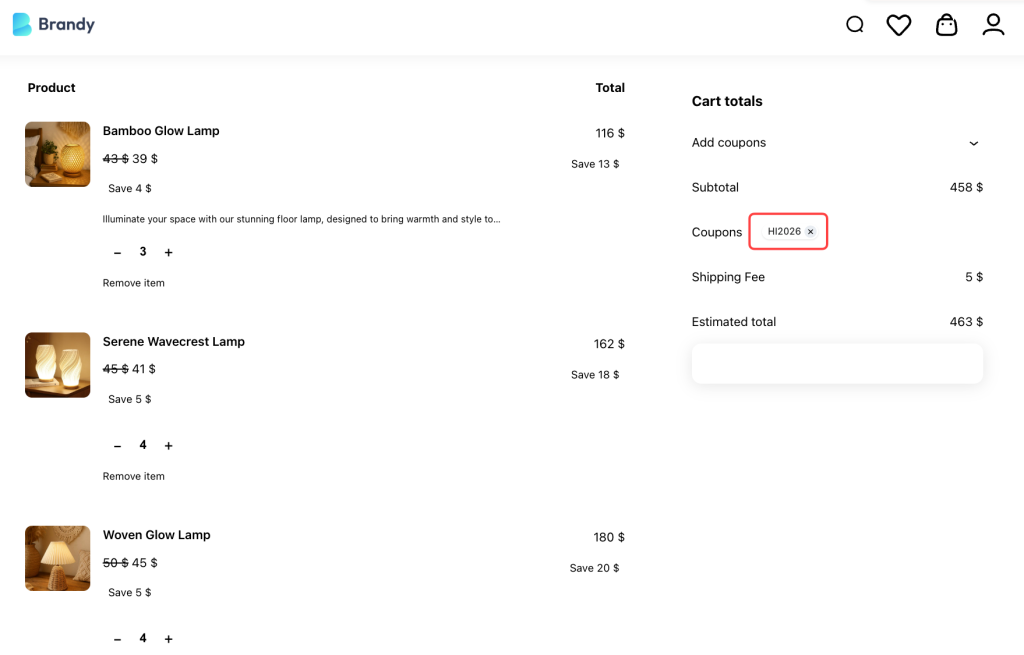Click the Brandy logo

tap(53, 24)
